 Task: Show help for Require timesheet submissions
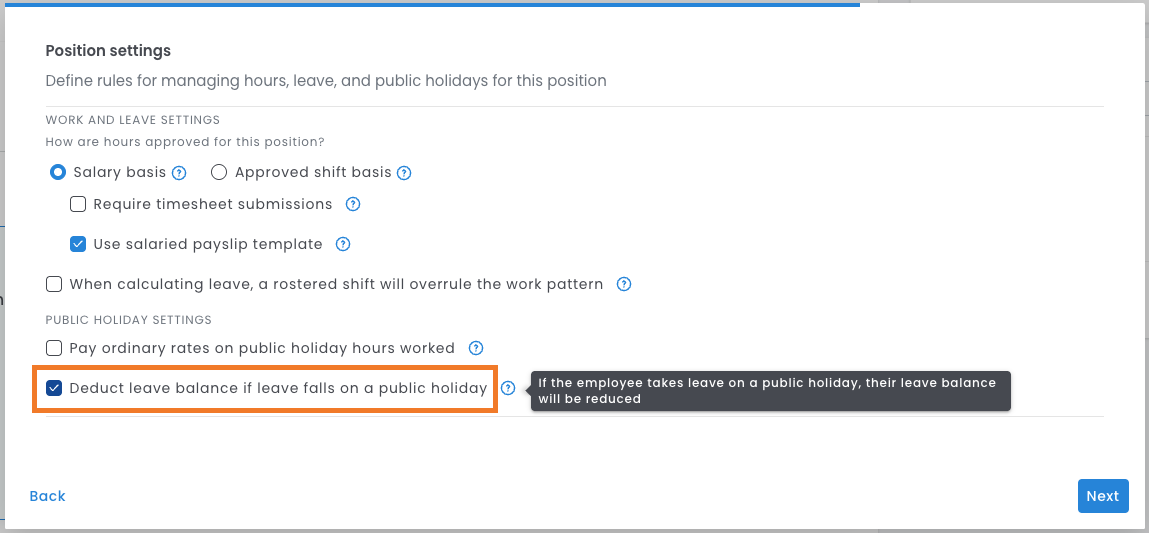tap(352, 204)
